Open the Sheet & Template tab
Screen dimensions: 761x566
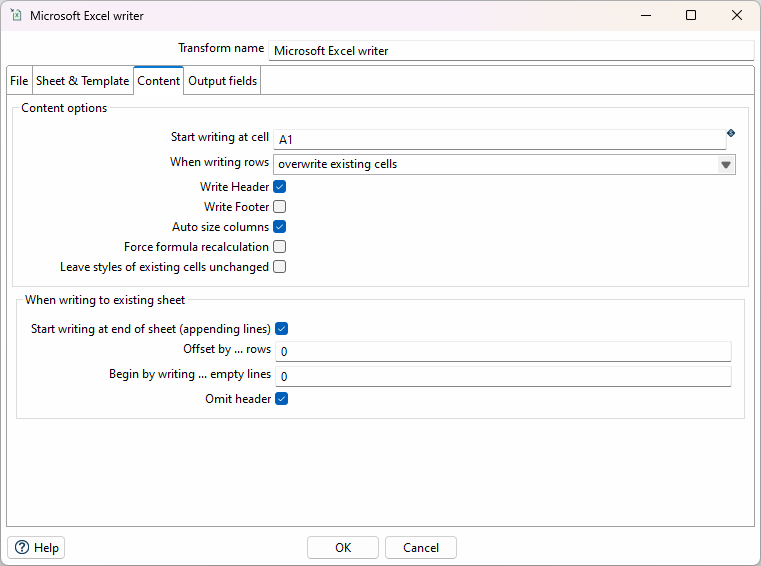83,81
